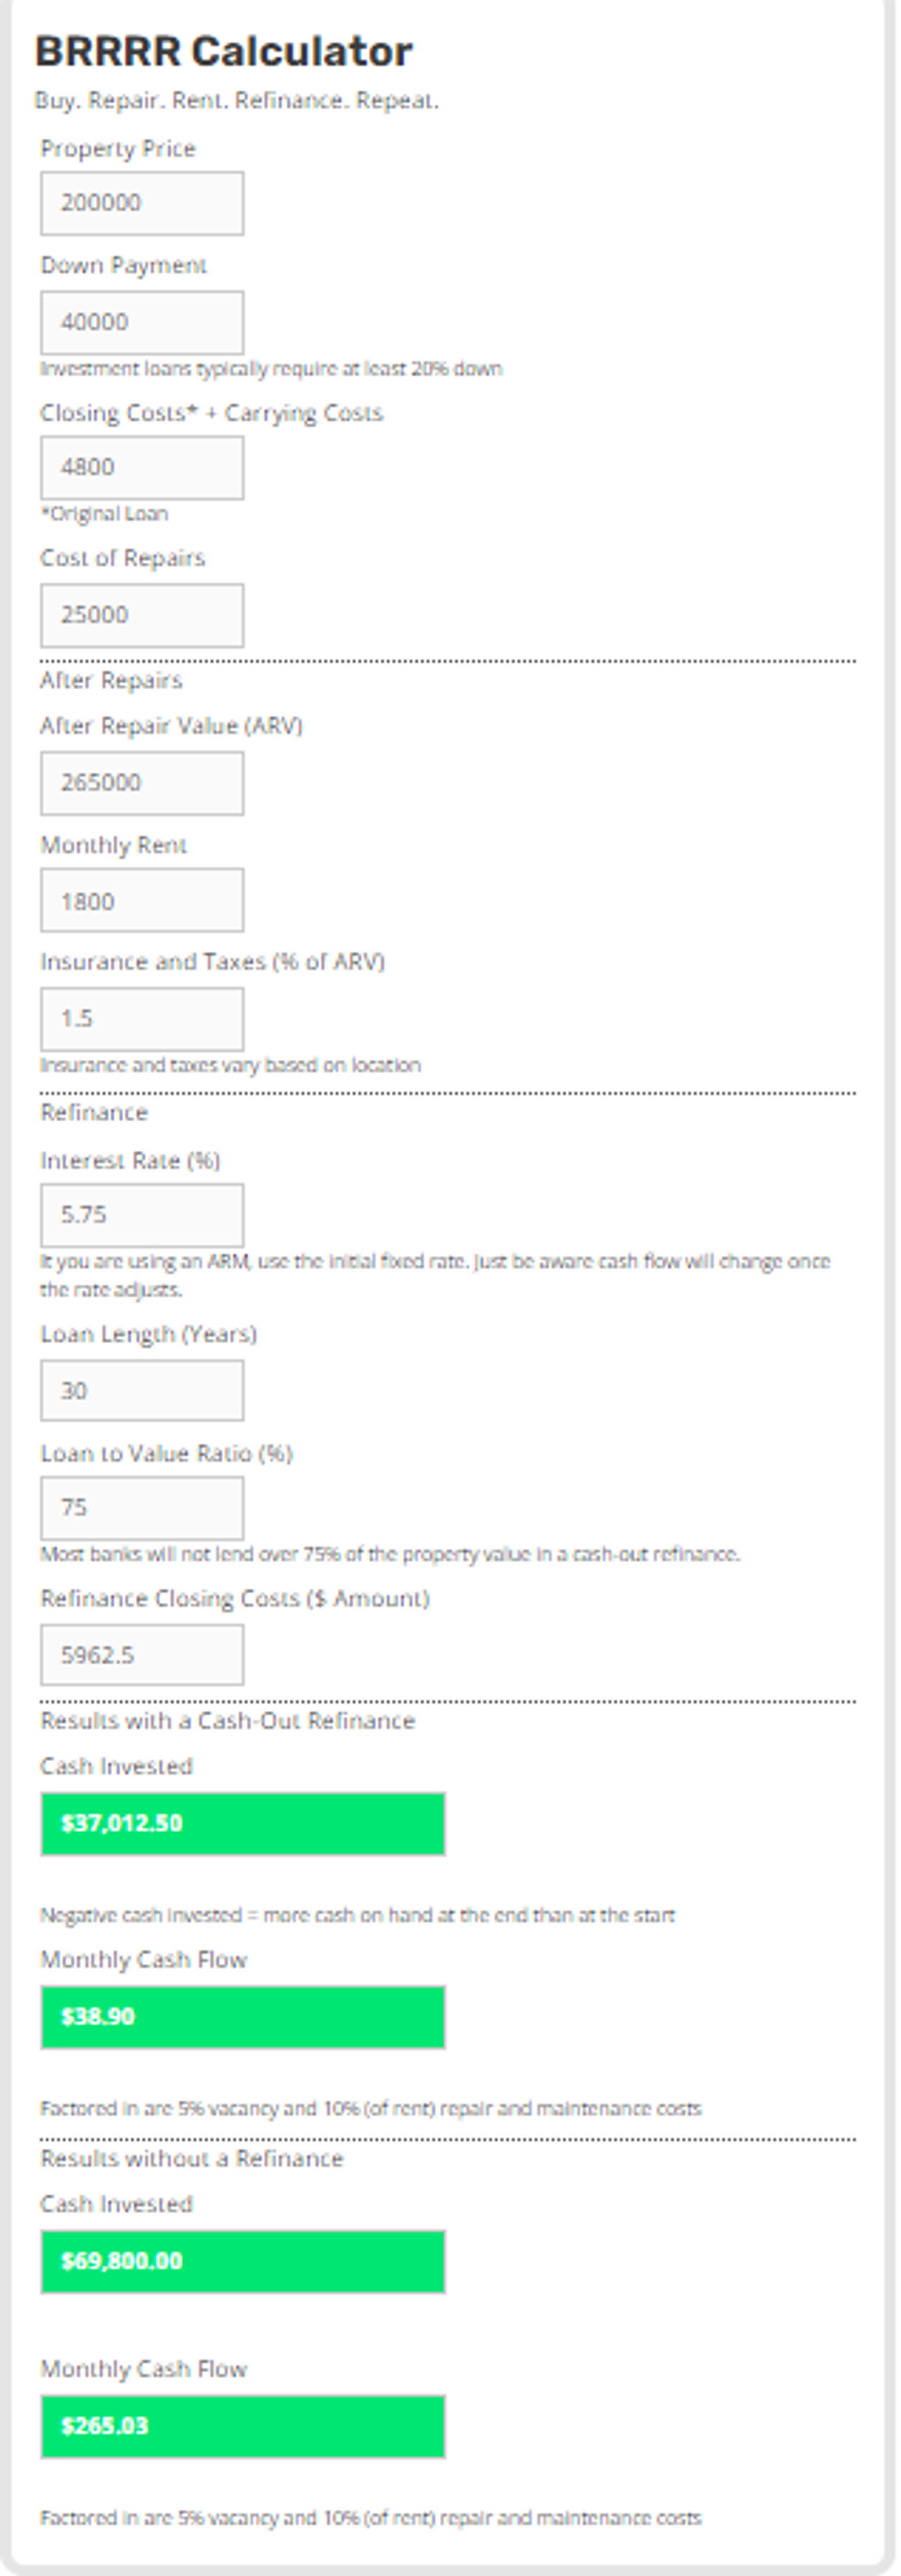This screenshot has height=2576, width=901.
Task: Select the Loan Length (Years) input
Action: click(142, 1390)
